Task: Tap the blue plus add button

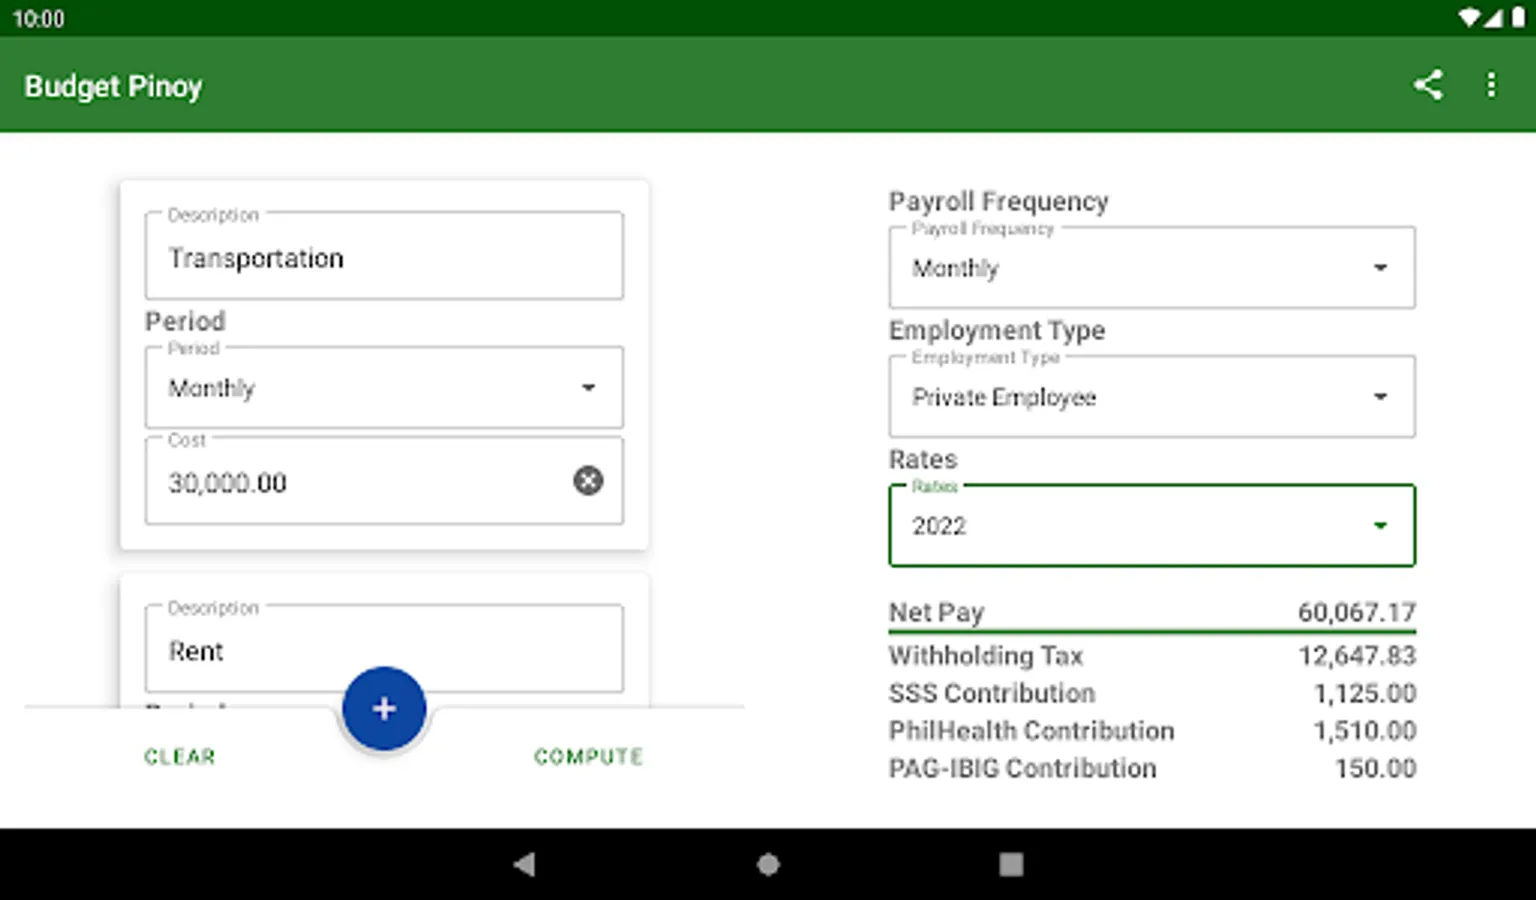Action: pyautogui.click(x=384, y=709)
